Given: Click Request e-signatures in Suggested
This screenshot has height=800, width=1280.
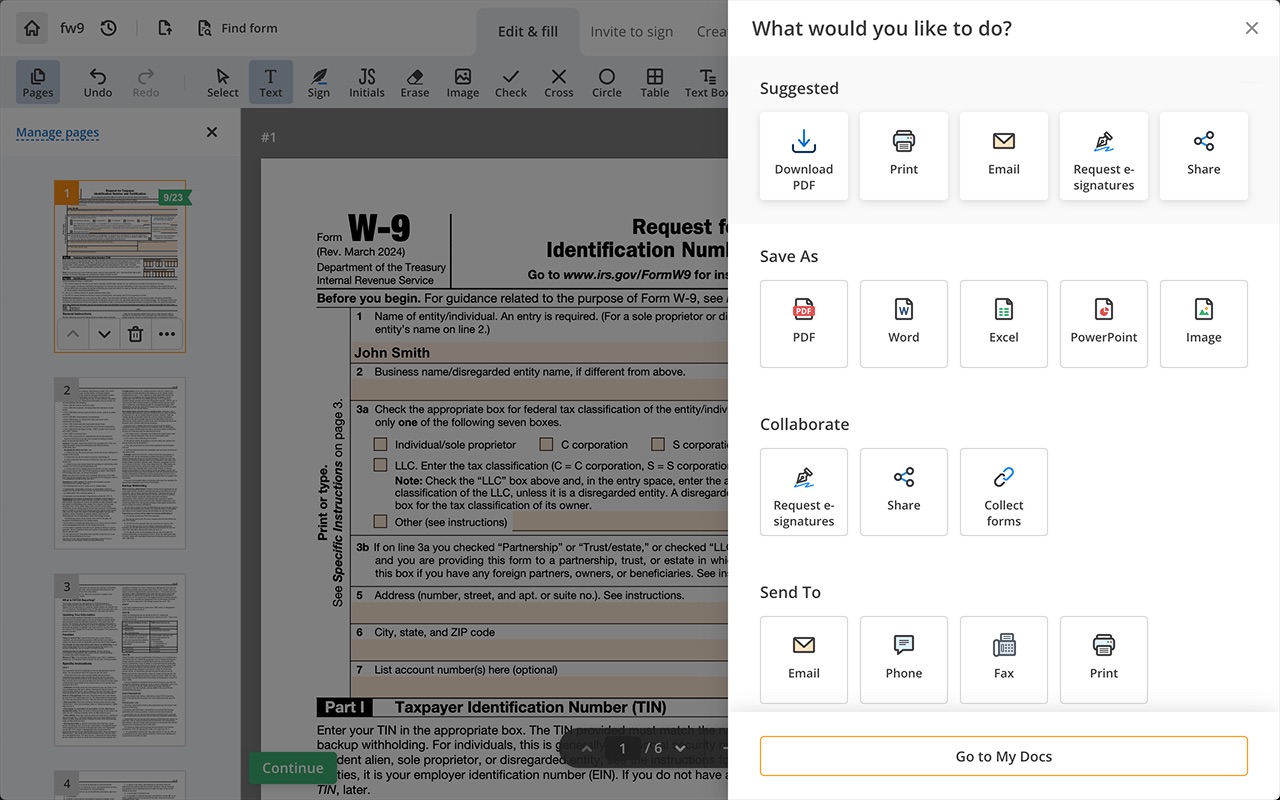Looking at the screenshot, I should pyautogui.click(x=1104, y=156).
